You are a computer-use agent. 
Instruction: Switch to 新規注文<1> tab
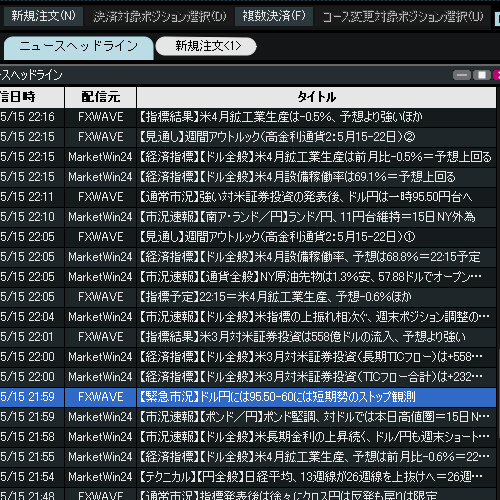(x=206, y=46)
